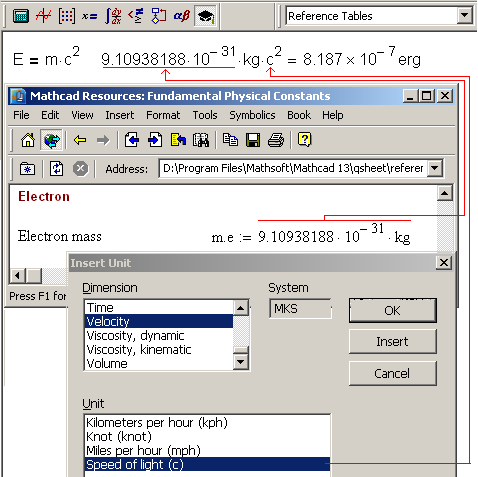This screenshot has height=477, width=478.
Task: Select Speed of light (c) unit
Action: (207, 464)
